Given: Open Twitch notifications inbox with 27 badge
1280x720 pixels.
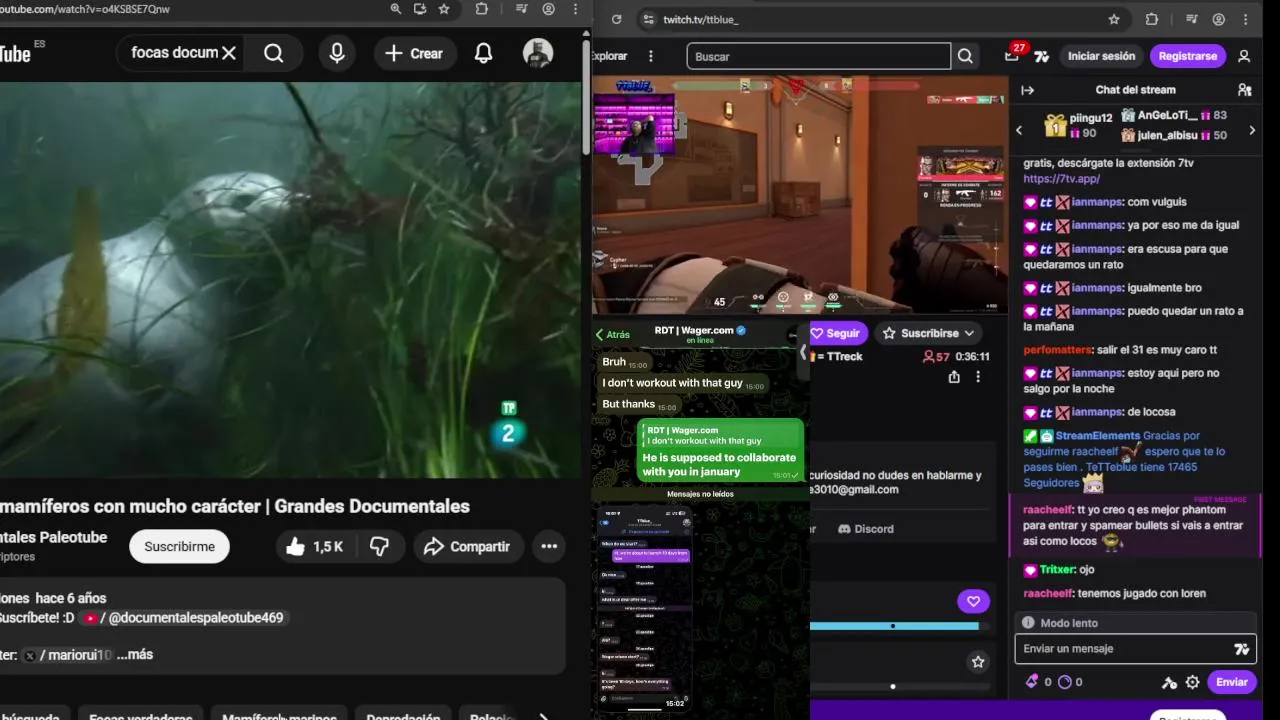Looking at the screenshot, I should (1013, 55).
